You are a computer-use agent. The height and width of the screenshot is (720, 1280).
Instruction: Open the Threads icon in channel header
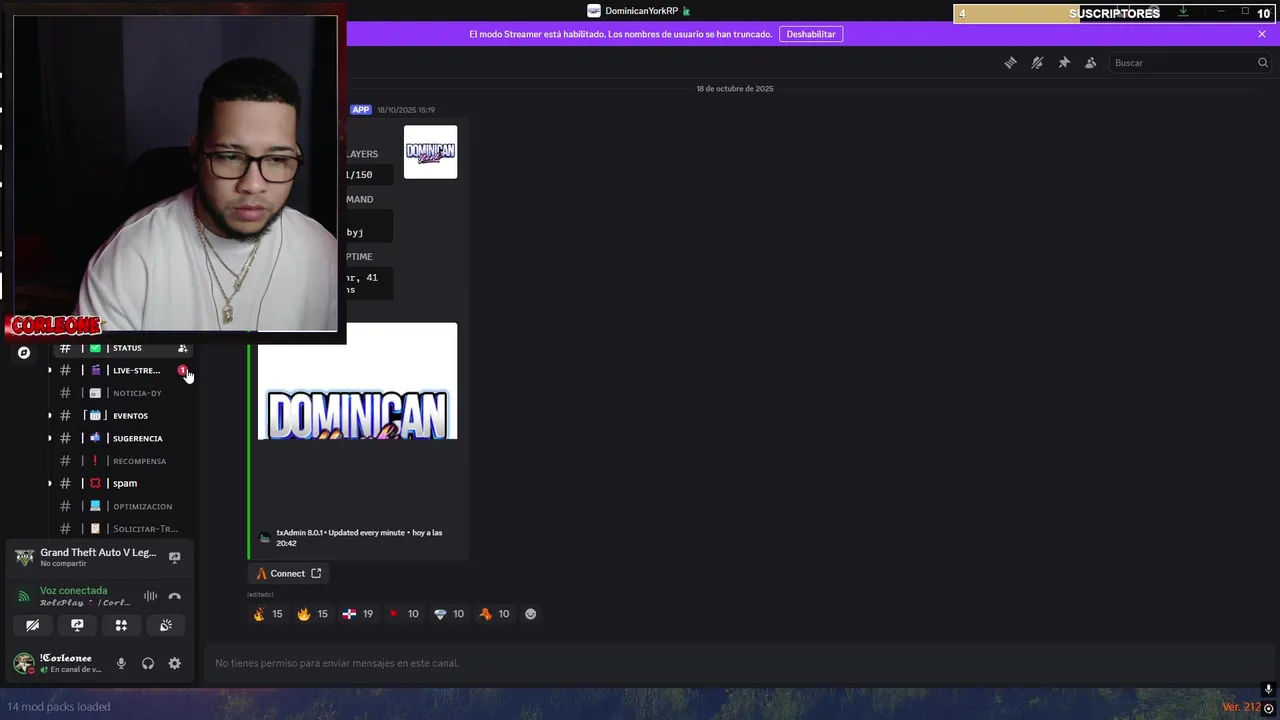tap(1010, 62)
